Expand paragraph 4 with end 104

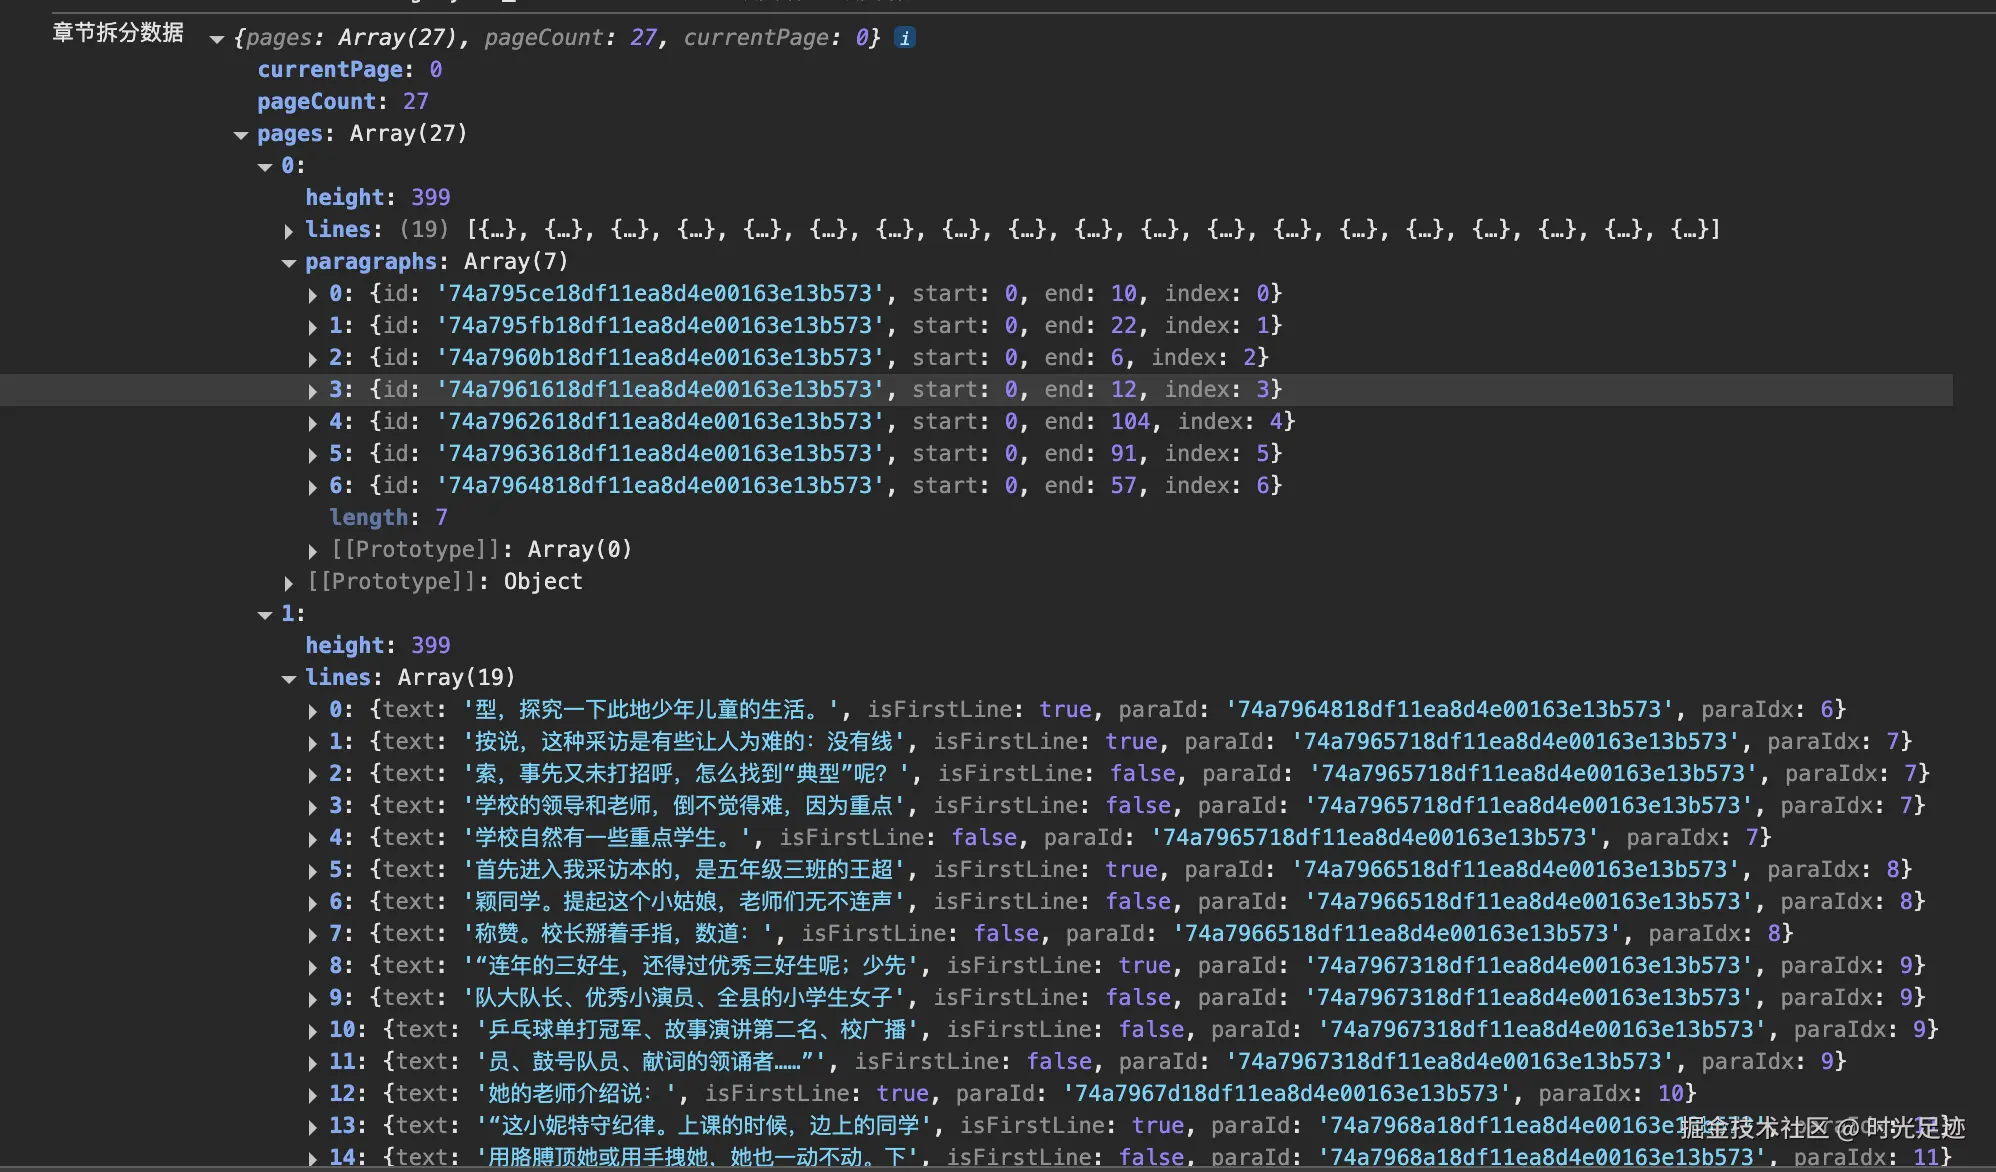(x=313, y=423)
